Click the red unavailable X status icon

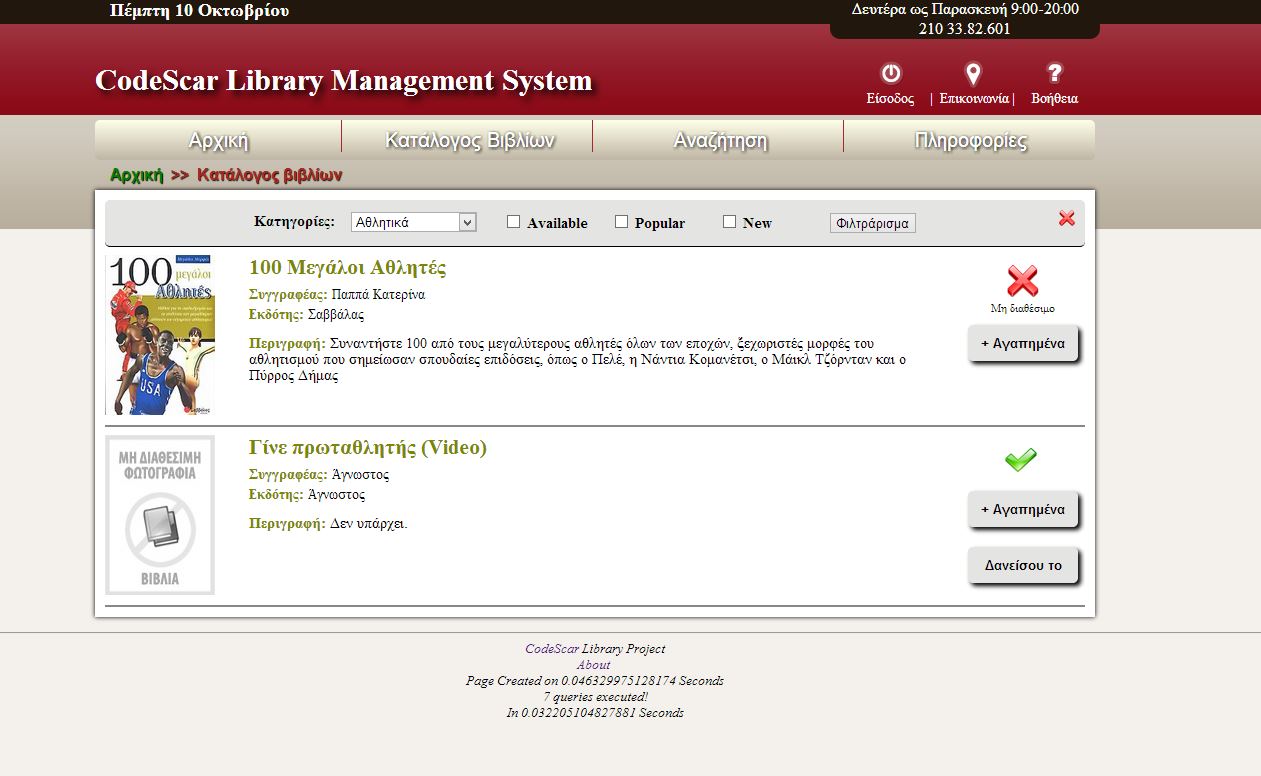1022,281
